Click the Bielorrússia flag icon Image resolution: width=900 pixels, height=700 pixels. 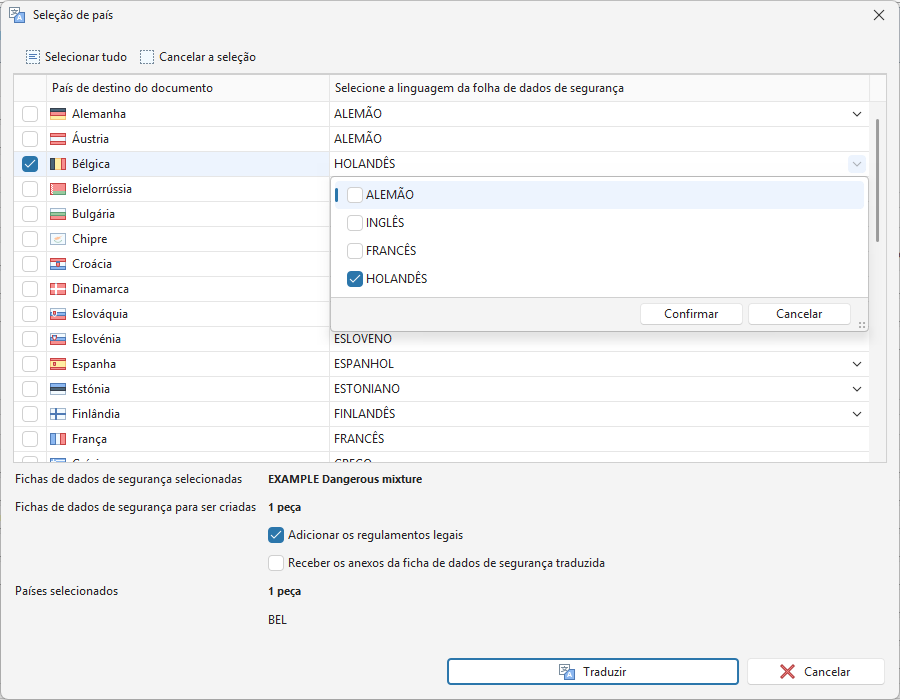click(58, 189)
